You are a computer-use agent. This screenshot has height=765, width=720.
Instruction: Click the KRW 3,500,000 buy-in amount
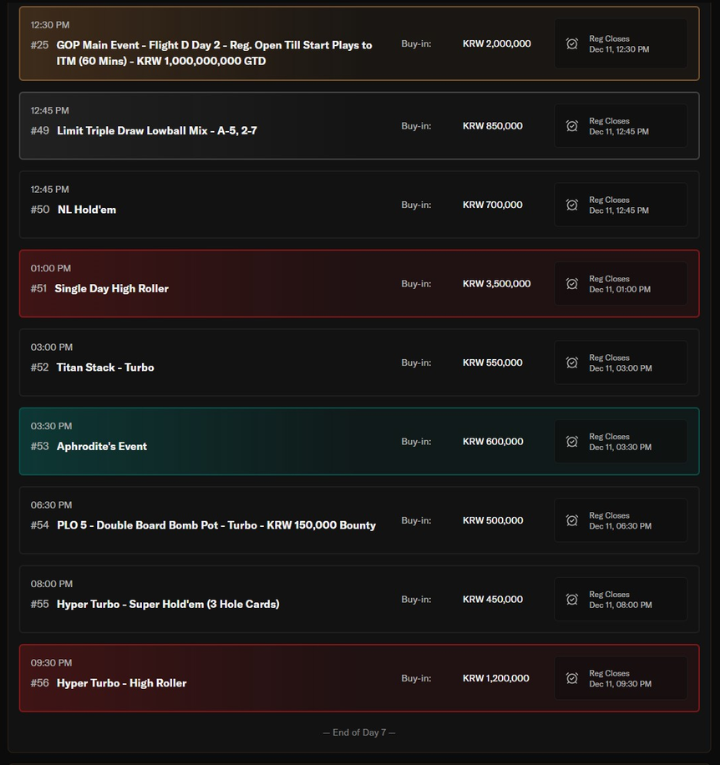click(497, 284)
